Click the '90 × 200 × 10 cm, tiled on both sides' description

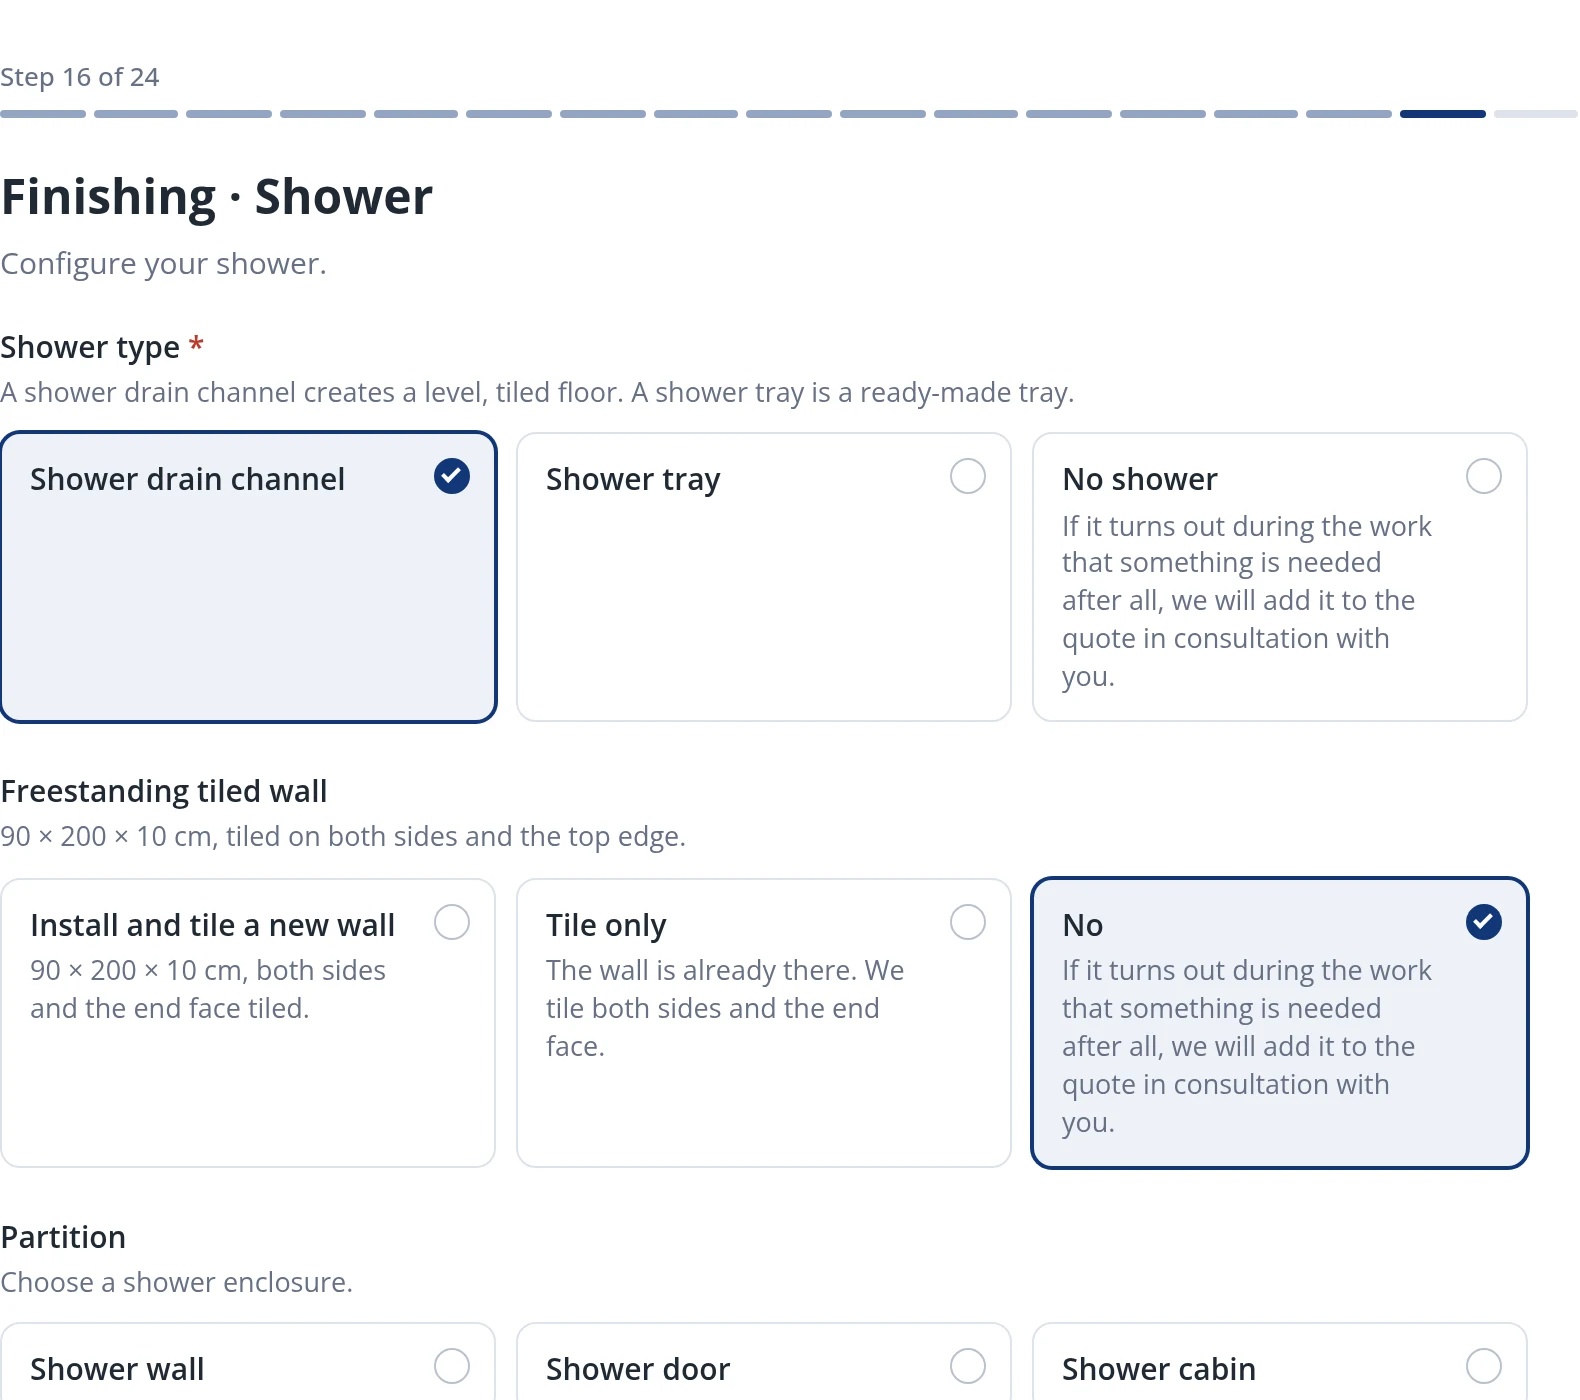343,837
